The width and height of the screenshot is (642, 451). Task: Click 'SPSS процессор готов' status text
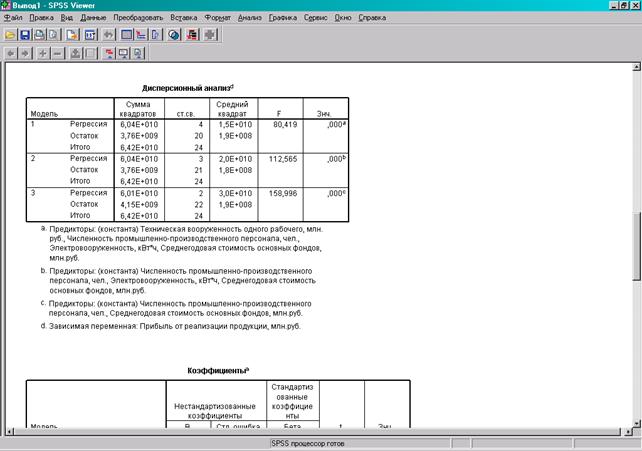pyautogui.click(x=307, y=443)
